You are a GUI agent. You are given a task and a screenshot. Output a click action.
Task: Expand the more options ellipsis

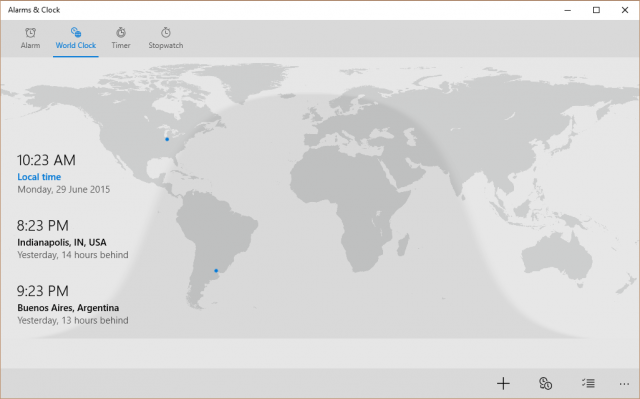624,383
